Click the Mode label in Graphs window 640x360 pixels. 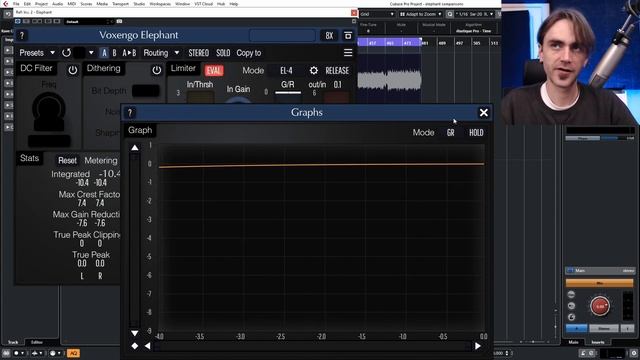[x=423, y=133]
